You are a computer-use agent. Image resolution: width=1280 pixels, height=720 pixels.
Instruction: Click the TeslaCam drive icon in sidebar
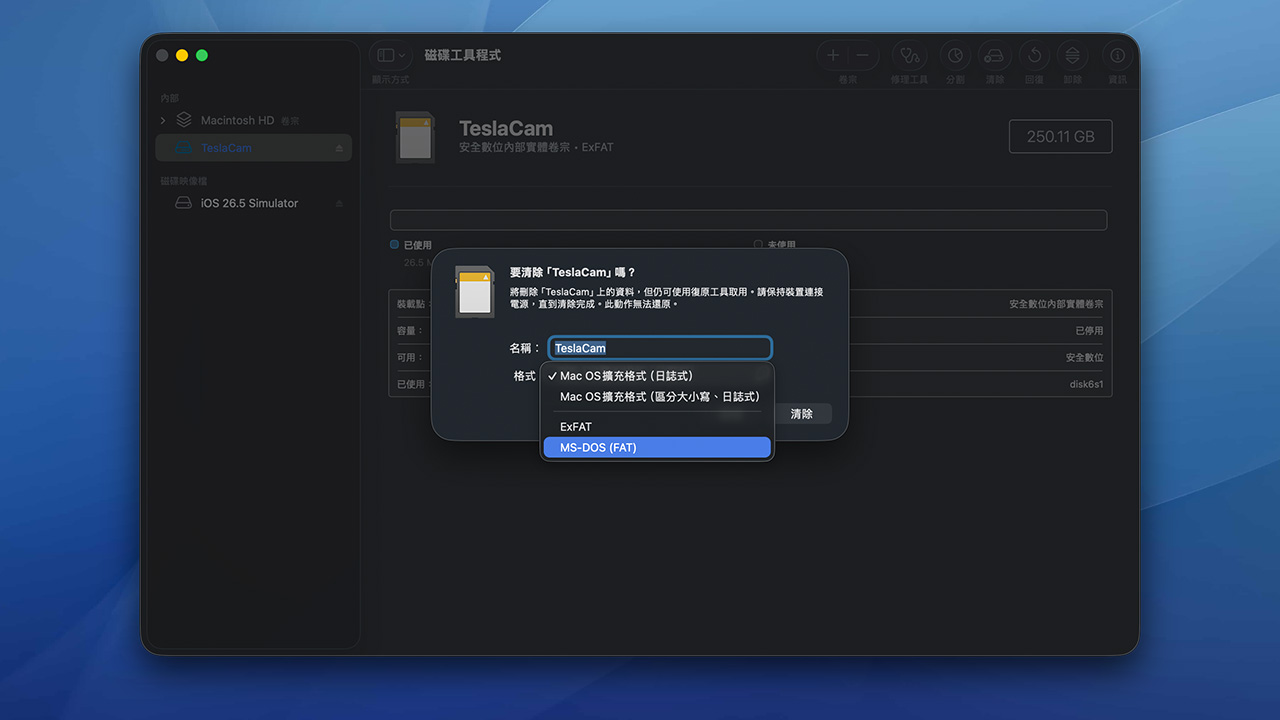click(184, 148)
